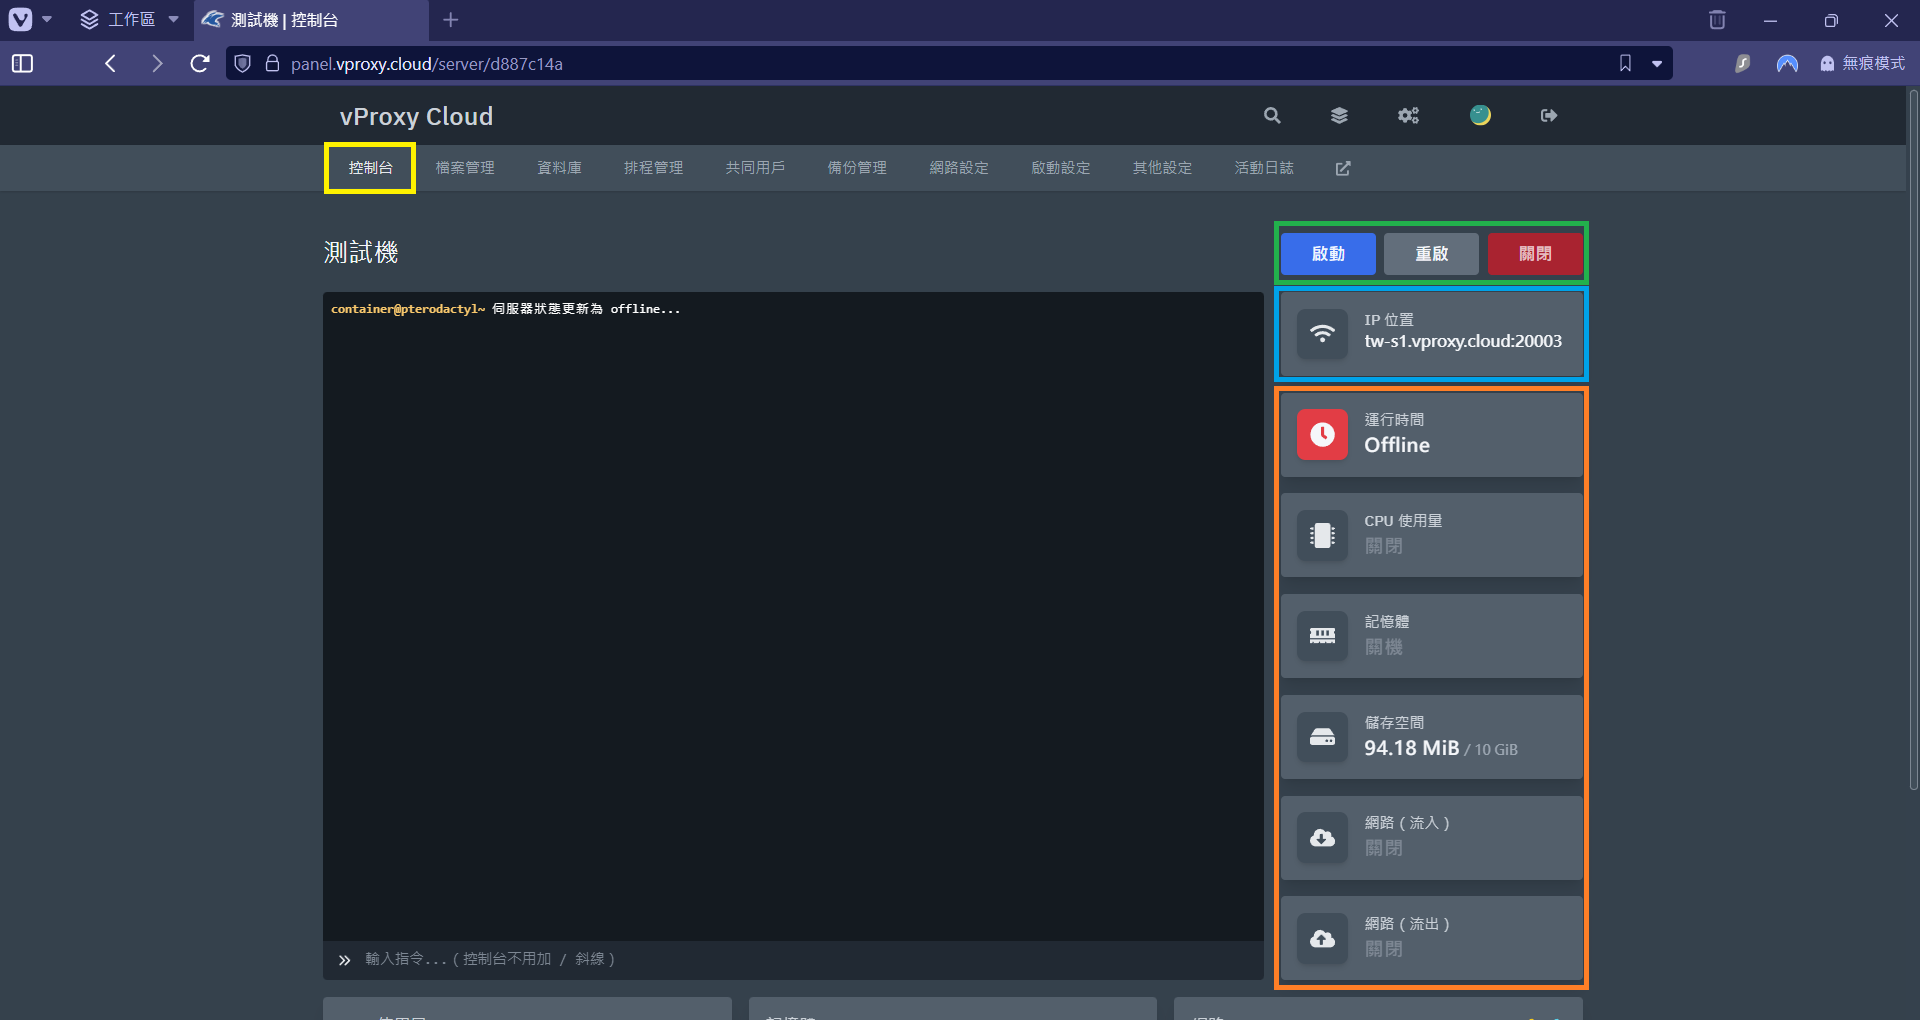This screenshot has height=1020, width=1920.
Task: Open the 網路設定 tab
Action: pos(958,168)
